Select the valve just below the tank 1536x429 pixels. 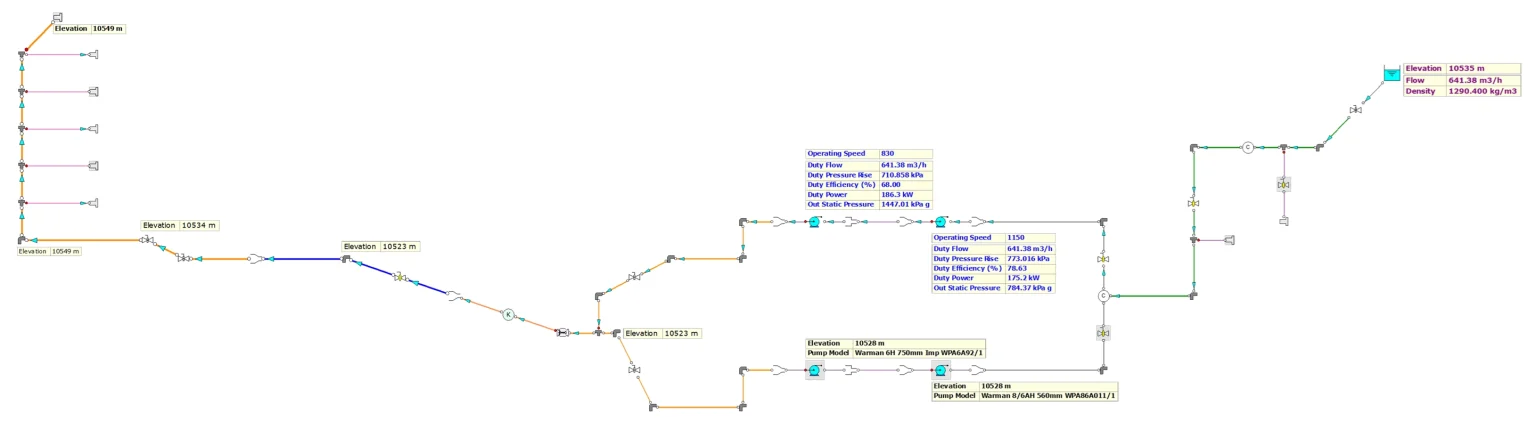pyautogui.click(x=1355, y=109)
